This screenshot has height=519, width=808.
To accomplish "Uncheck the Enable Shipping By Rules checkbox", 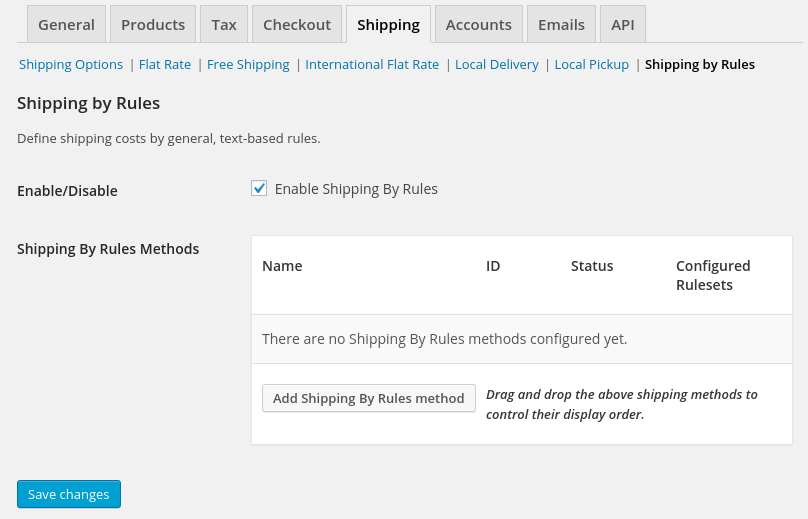I will pos(259,188).
